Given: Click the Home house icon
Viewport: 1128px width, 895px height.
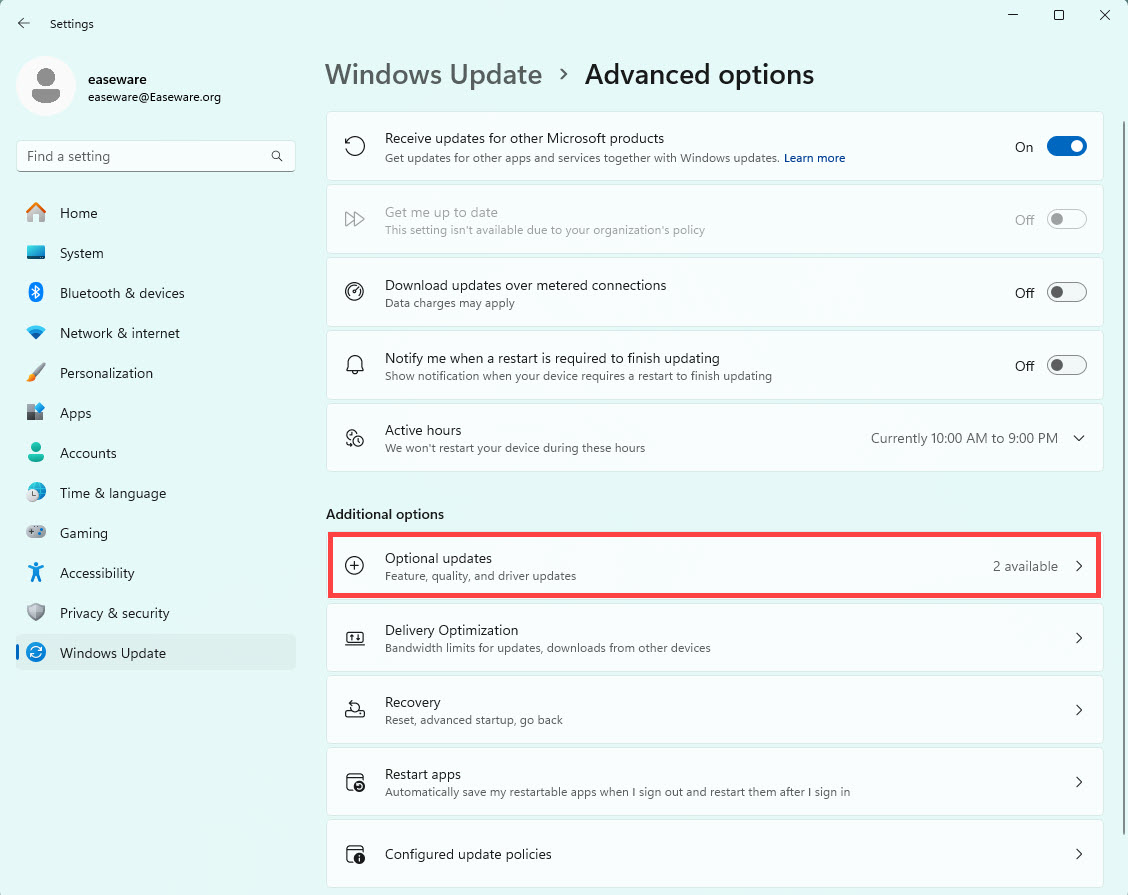Looking at the screenshot, I should point(36,212).
